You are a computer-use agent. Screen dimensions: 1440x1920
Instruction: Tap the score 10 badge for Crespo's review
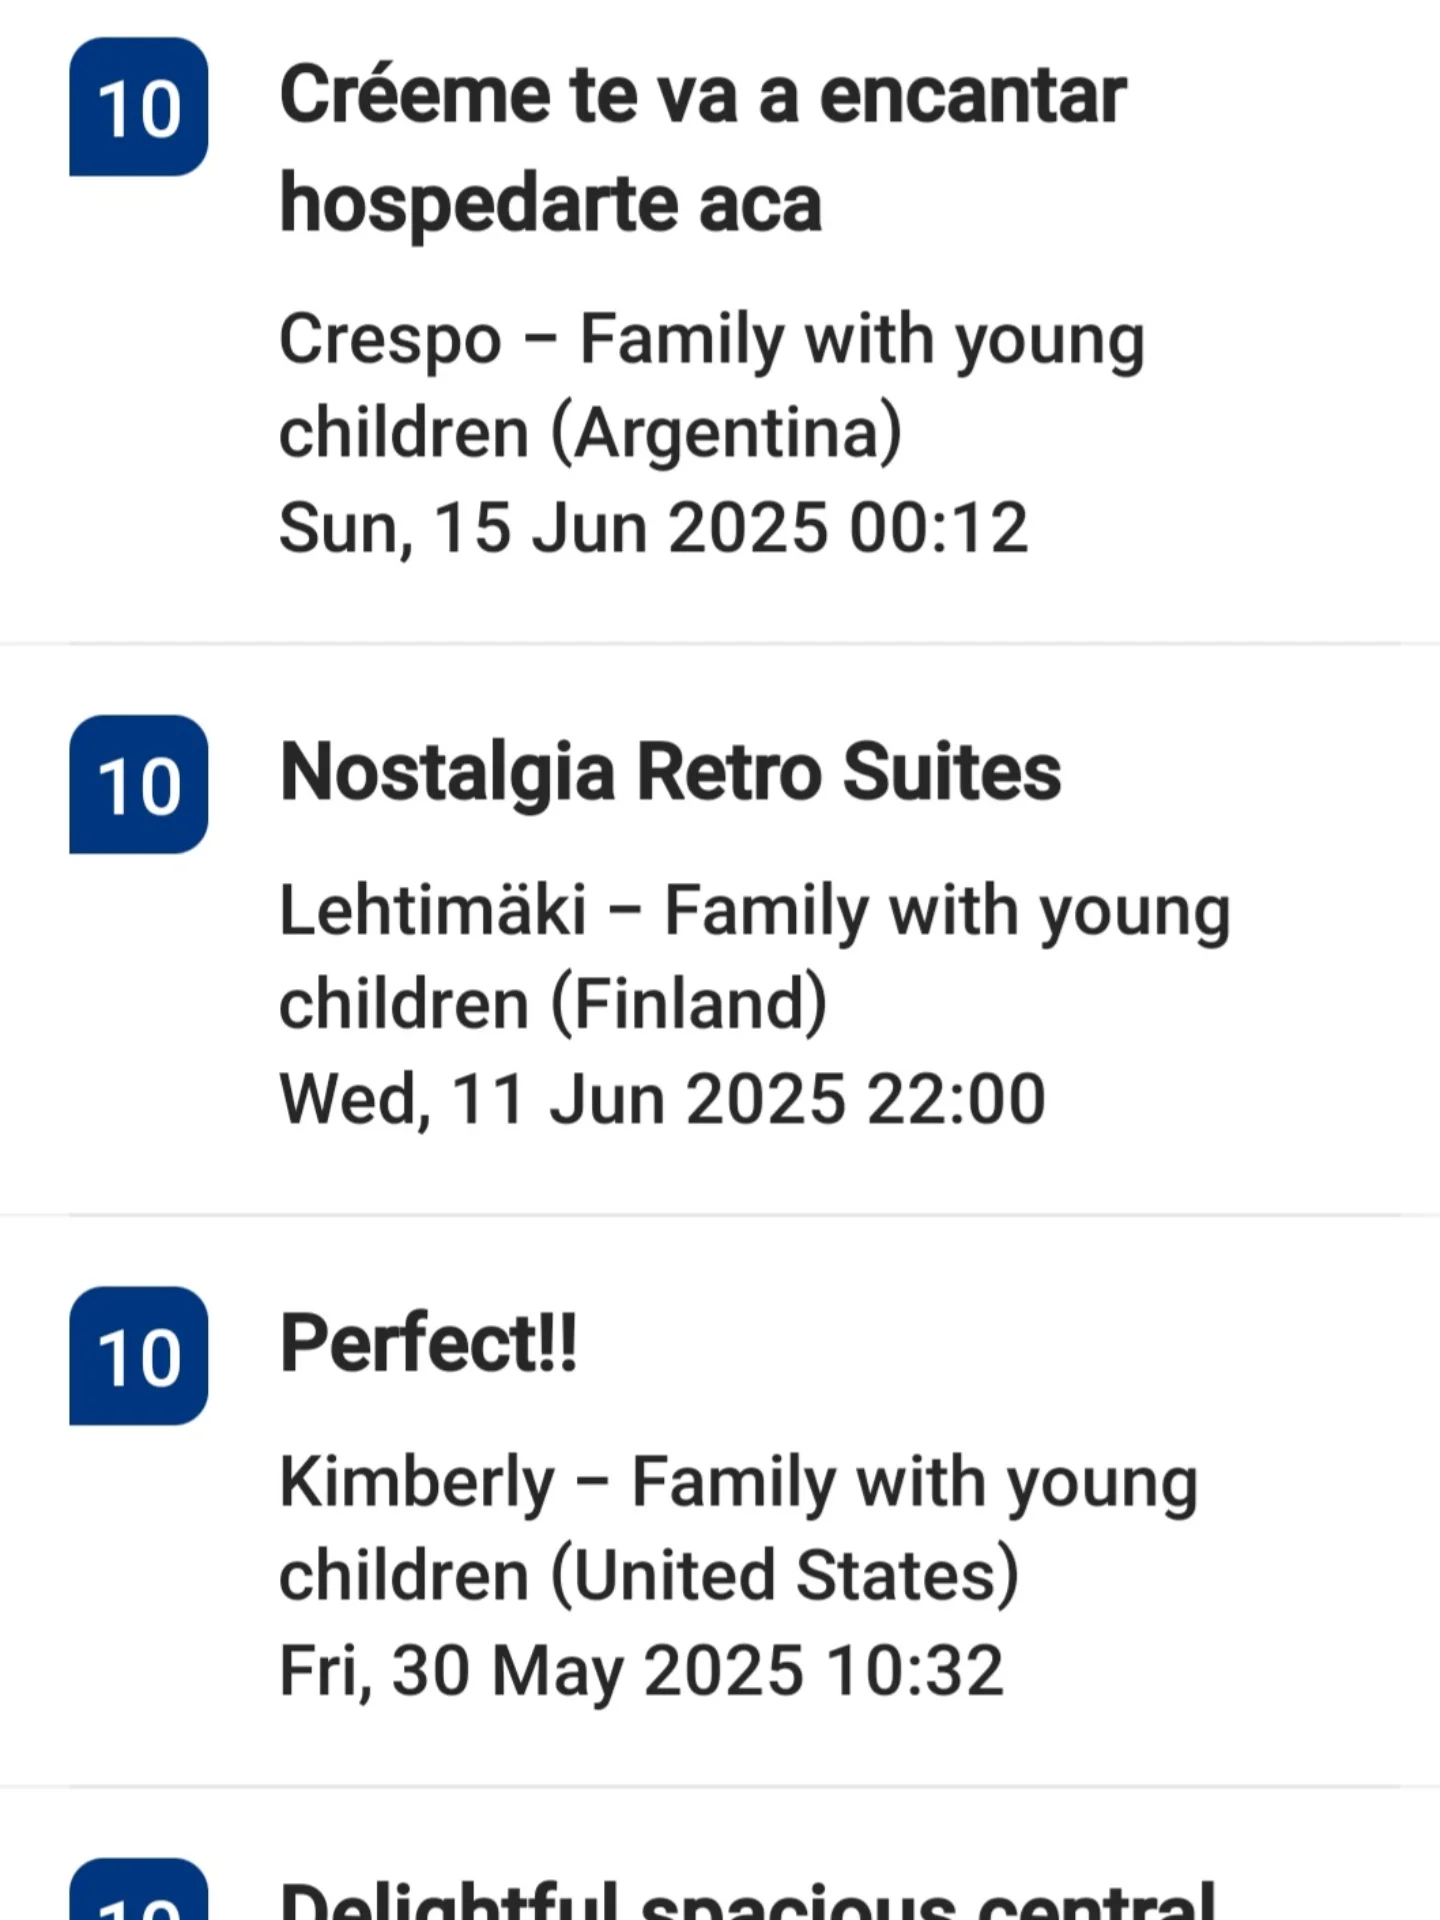(138, 107)
